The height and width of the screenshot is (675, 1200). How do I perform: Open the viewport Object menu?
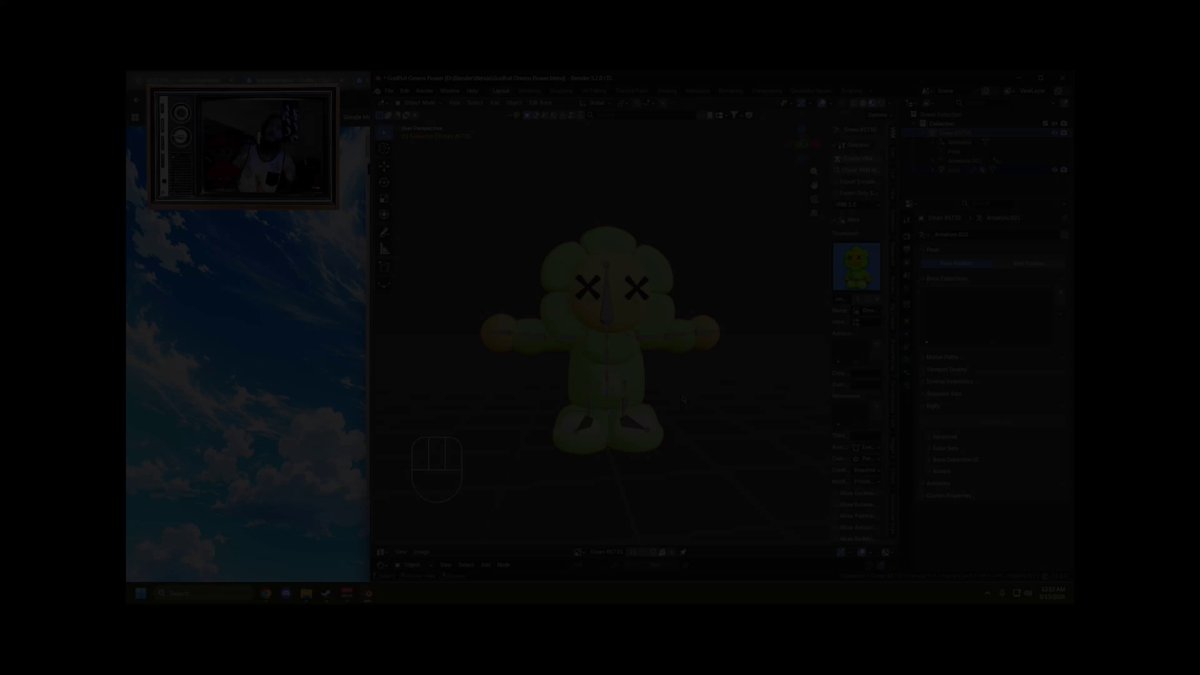(513, 102)
